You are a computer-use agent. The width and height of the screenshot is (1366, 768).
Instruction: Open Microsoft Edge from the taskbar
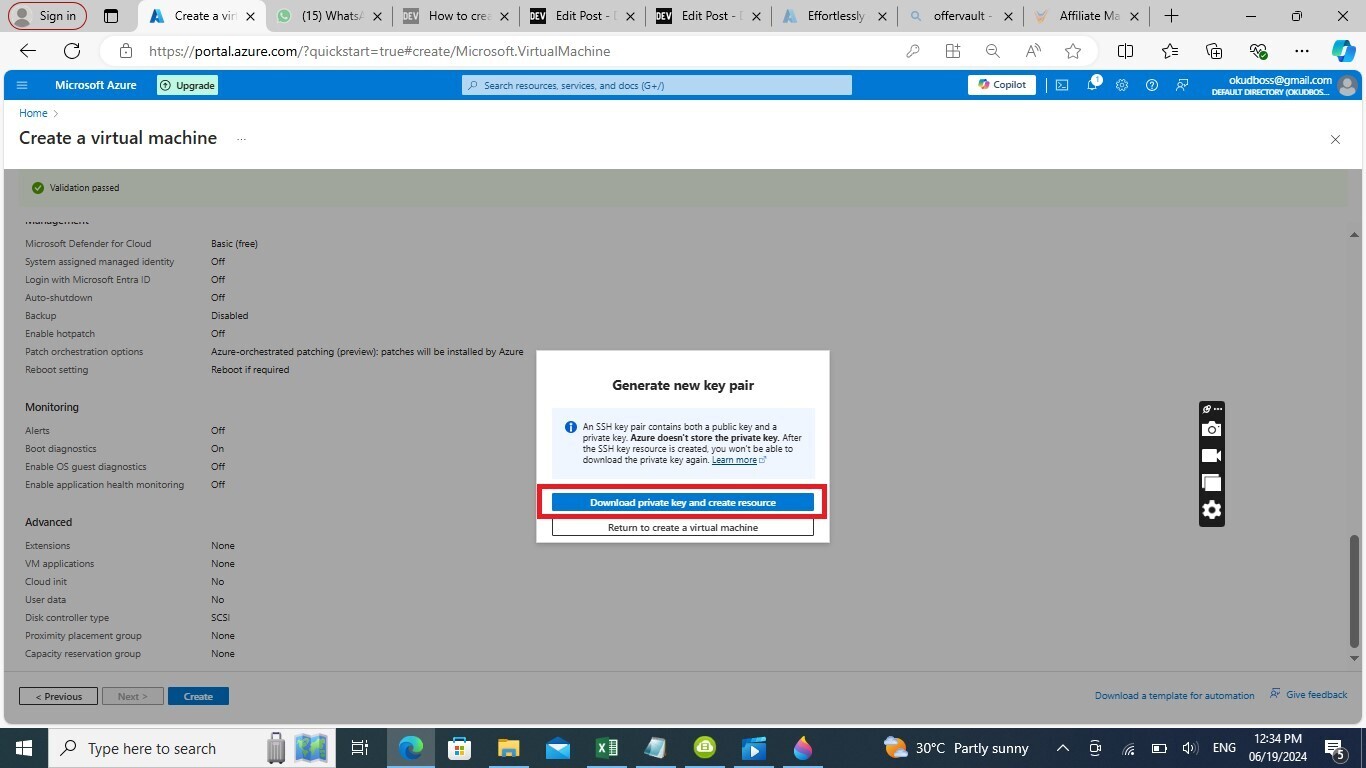point(411,748)
